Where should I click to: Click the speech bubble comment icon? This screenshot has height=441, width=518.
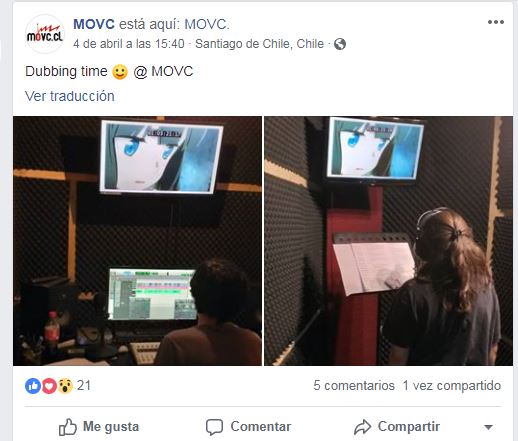pos(214,427)
